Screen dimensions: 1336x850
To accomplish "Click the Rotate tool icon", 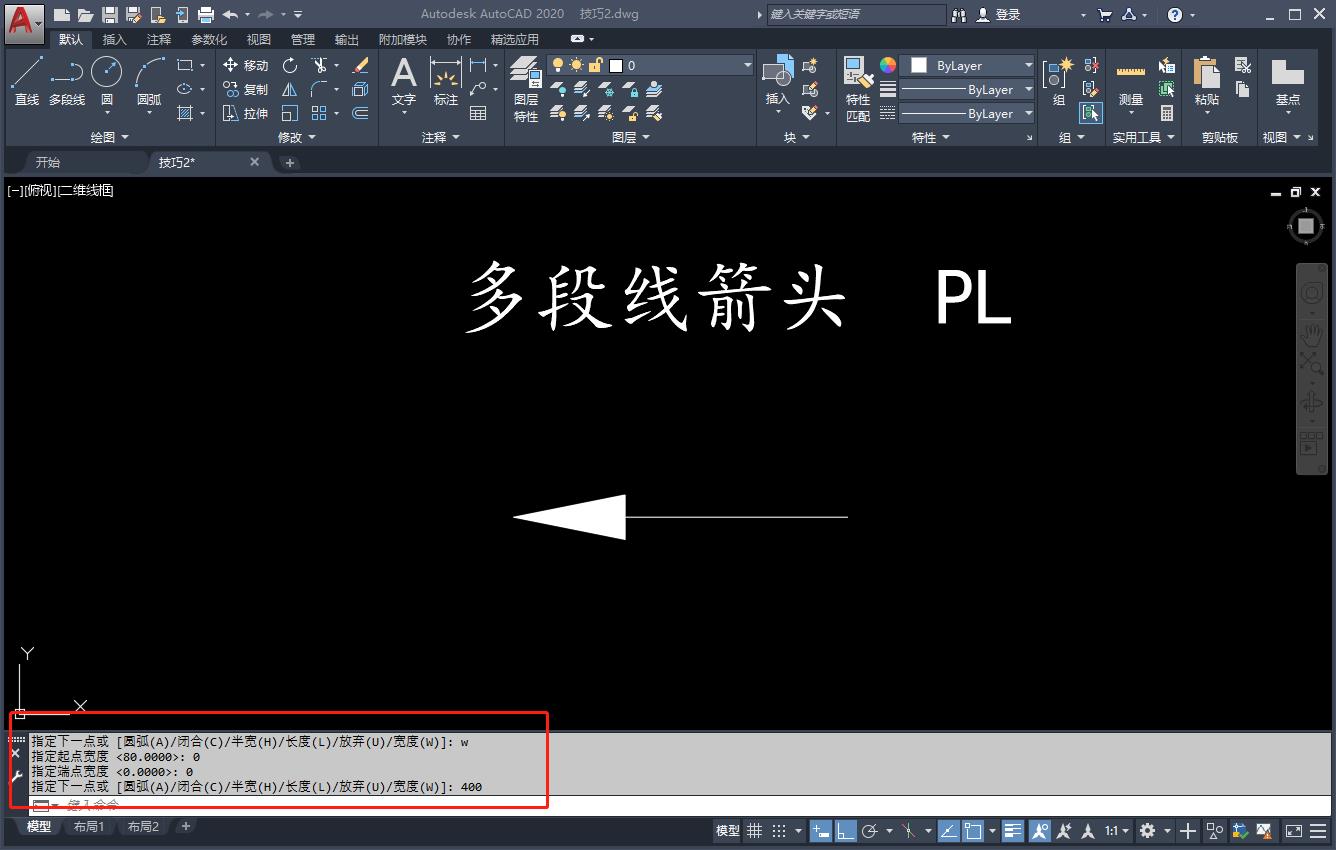I will pyautogui.click(x=290, y=65).
